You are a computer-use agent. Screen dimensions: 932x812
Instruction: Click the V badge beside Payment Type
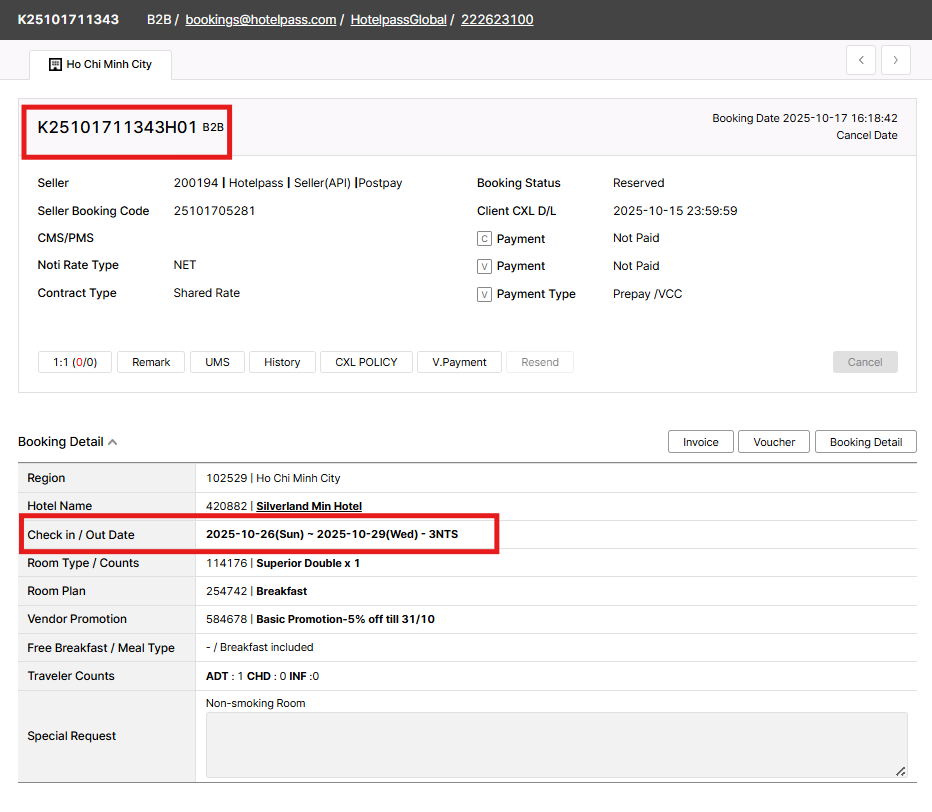(484, 294)
